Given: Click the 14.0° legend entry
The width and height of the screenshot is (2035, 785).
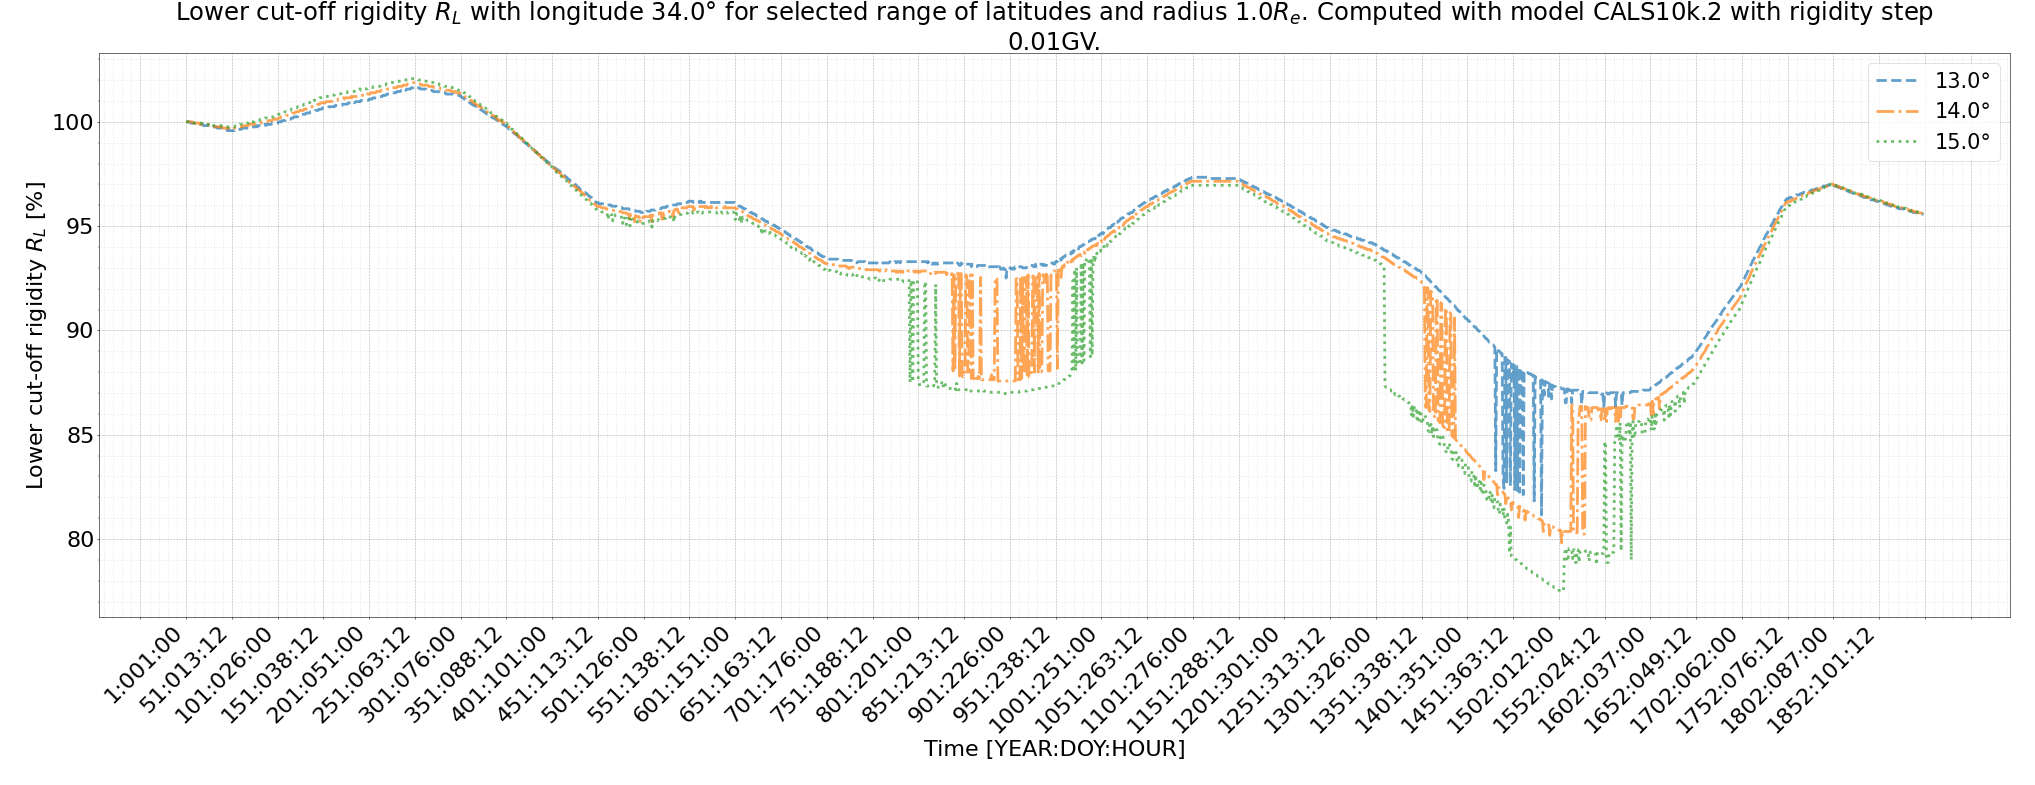Looking at the screenshot, I should point(1933,111).
